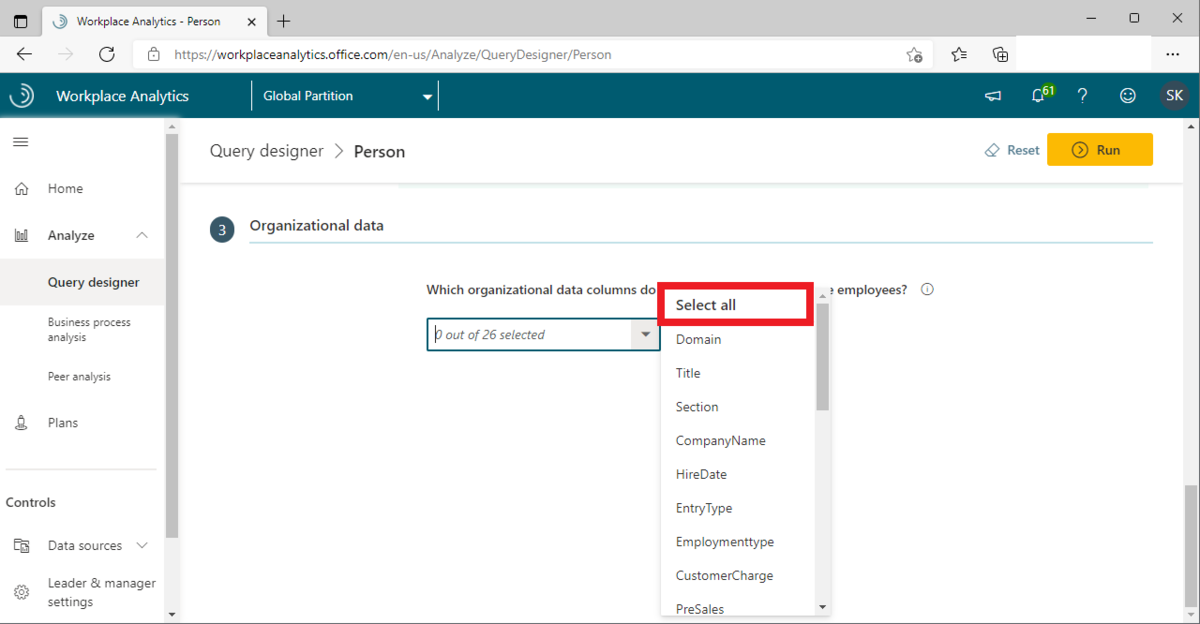Select the Domain column option
This screenshot has height=624, width=1200.
tap(738, 340)
